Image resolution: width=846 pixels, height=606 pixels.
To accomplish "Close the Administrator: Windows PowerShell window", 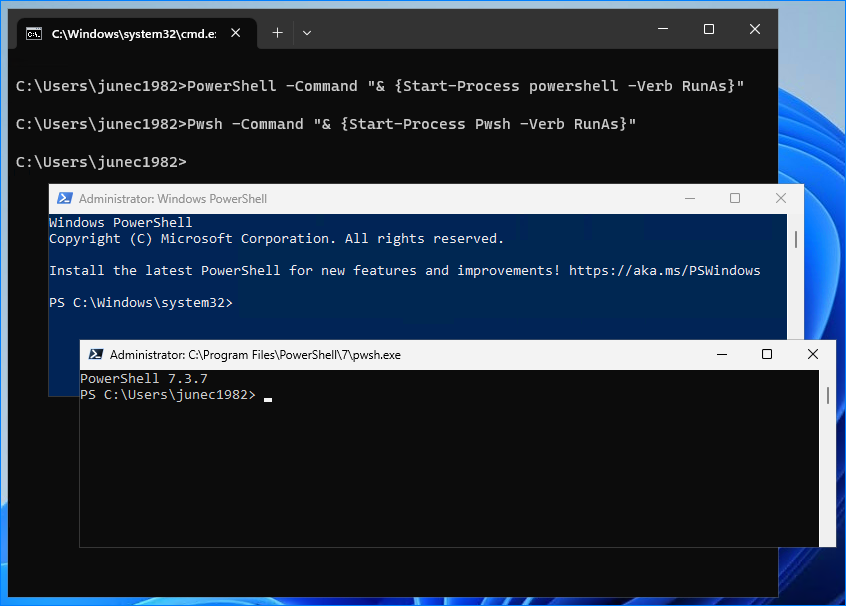I will tap(781, 198).
